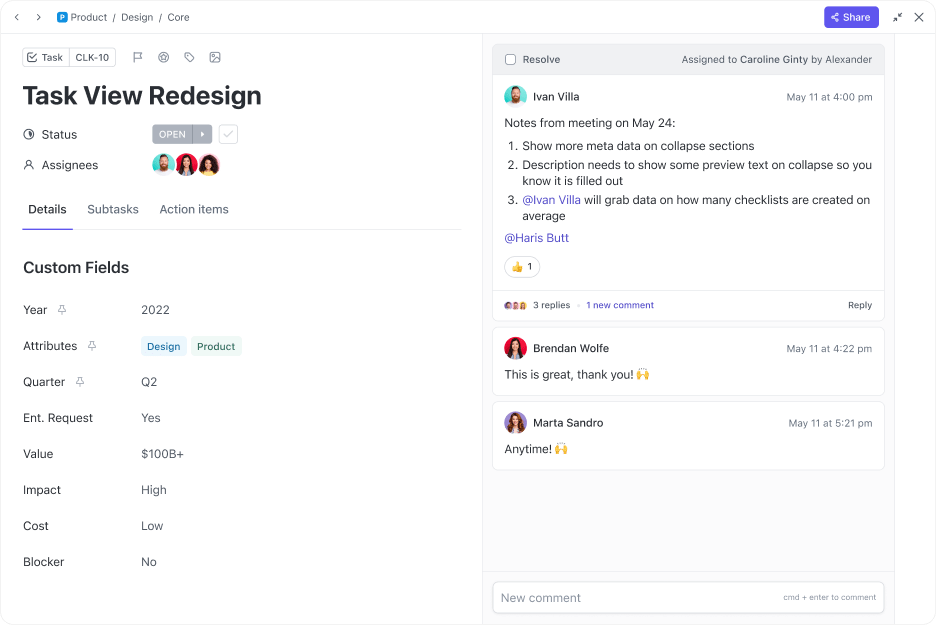Viewport: 936px width, 625px height.
Task: Add a tag to the task
Action: (x=190, y=57)
